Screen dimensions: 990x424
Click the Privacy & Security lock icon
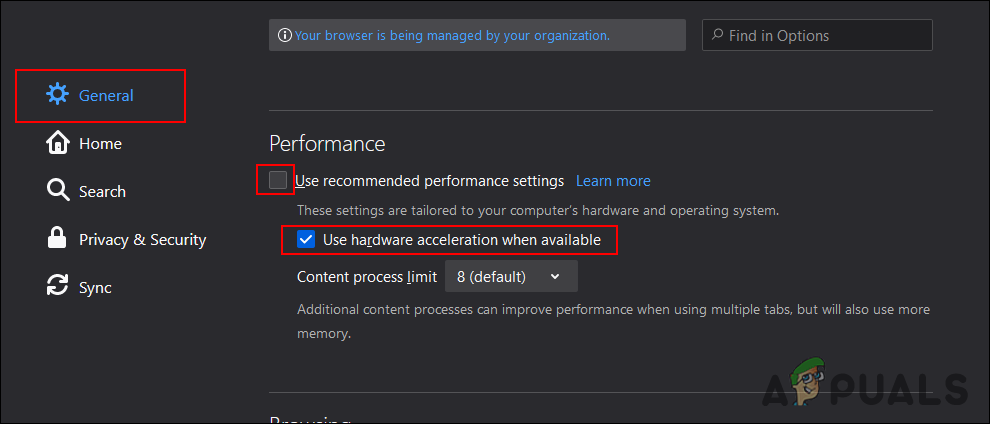[58, 239]
